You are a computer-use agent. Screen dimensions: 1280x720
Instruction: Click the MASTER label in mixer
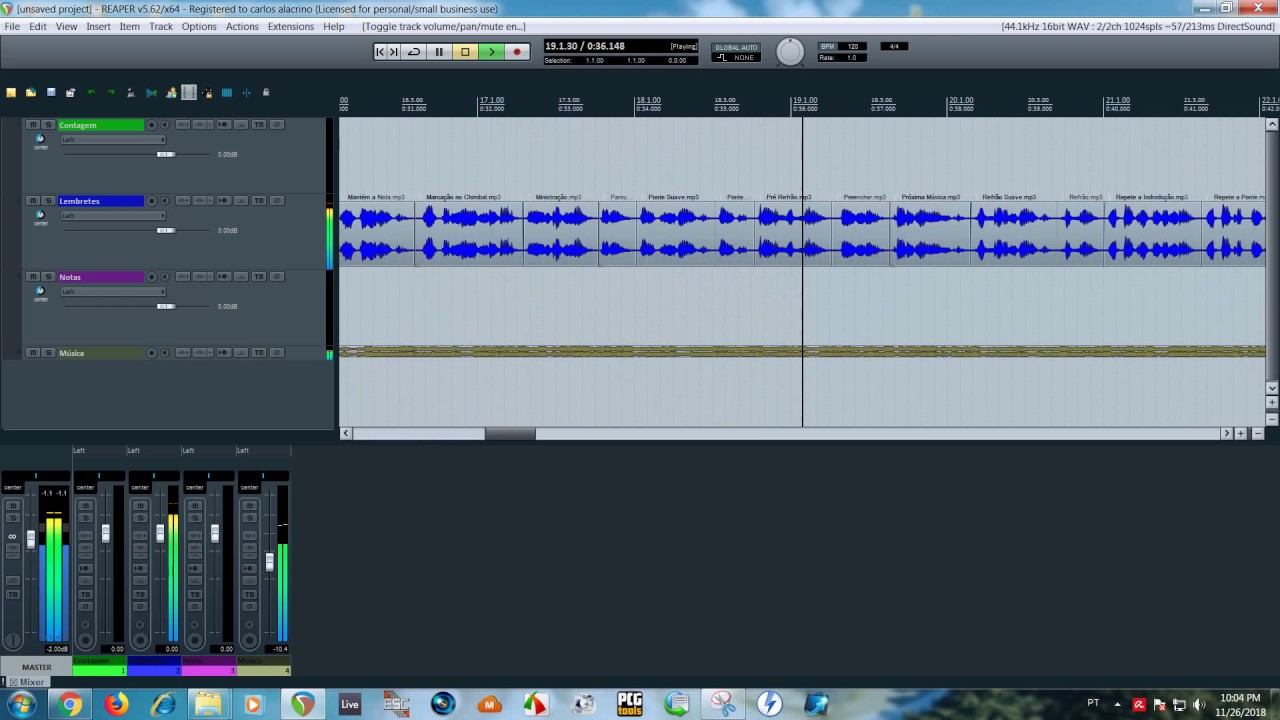(x=36, y=667)
